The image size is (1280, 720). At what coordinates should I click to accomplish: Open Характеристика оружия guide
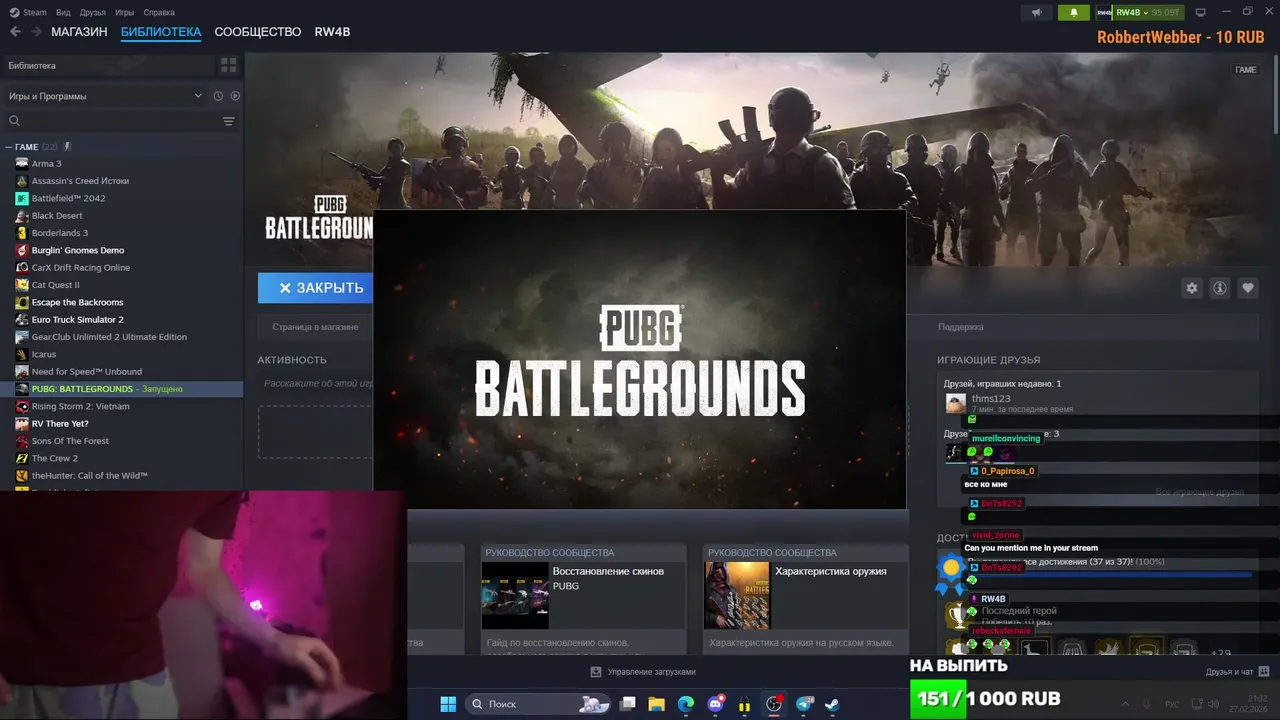(806, 600)
